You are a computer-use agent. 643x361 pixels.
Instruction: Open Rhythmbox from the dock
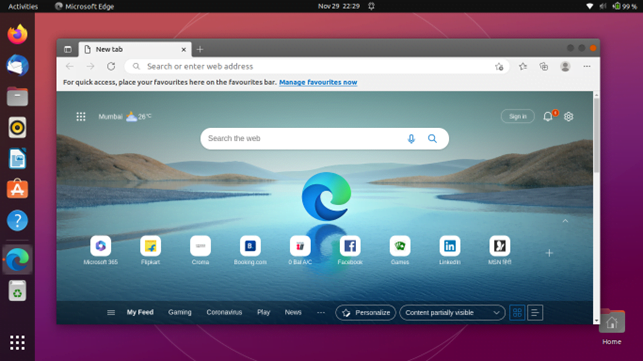click(17, 128)
